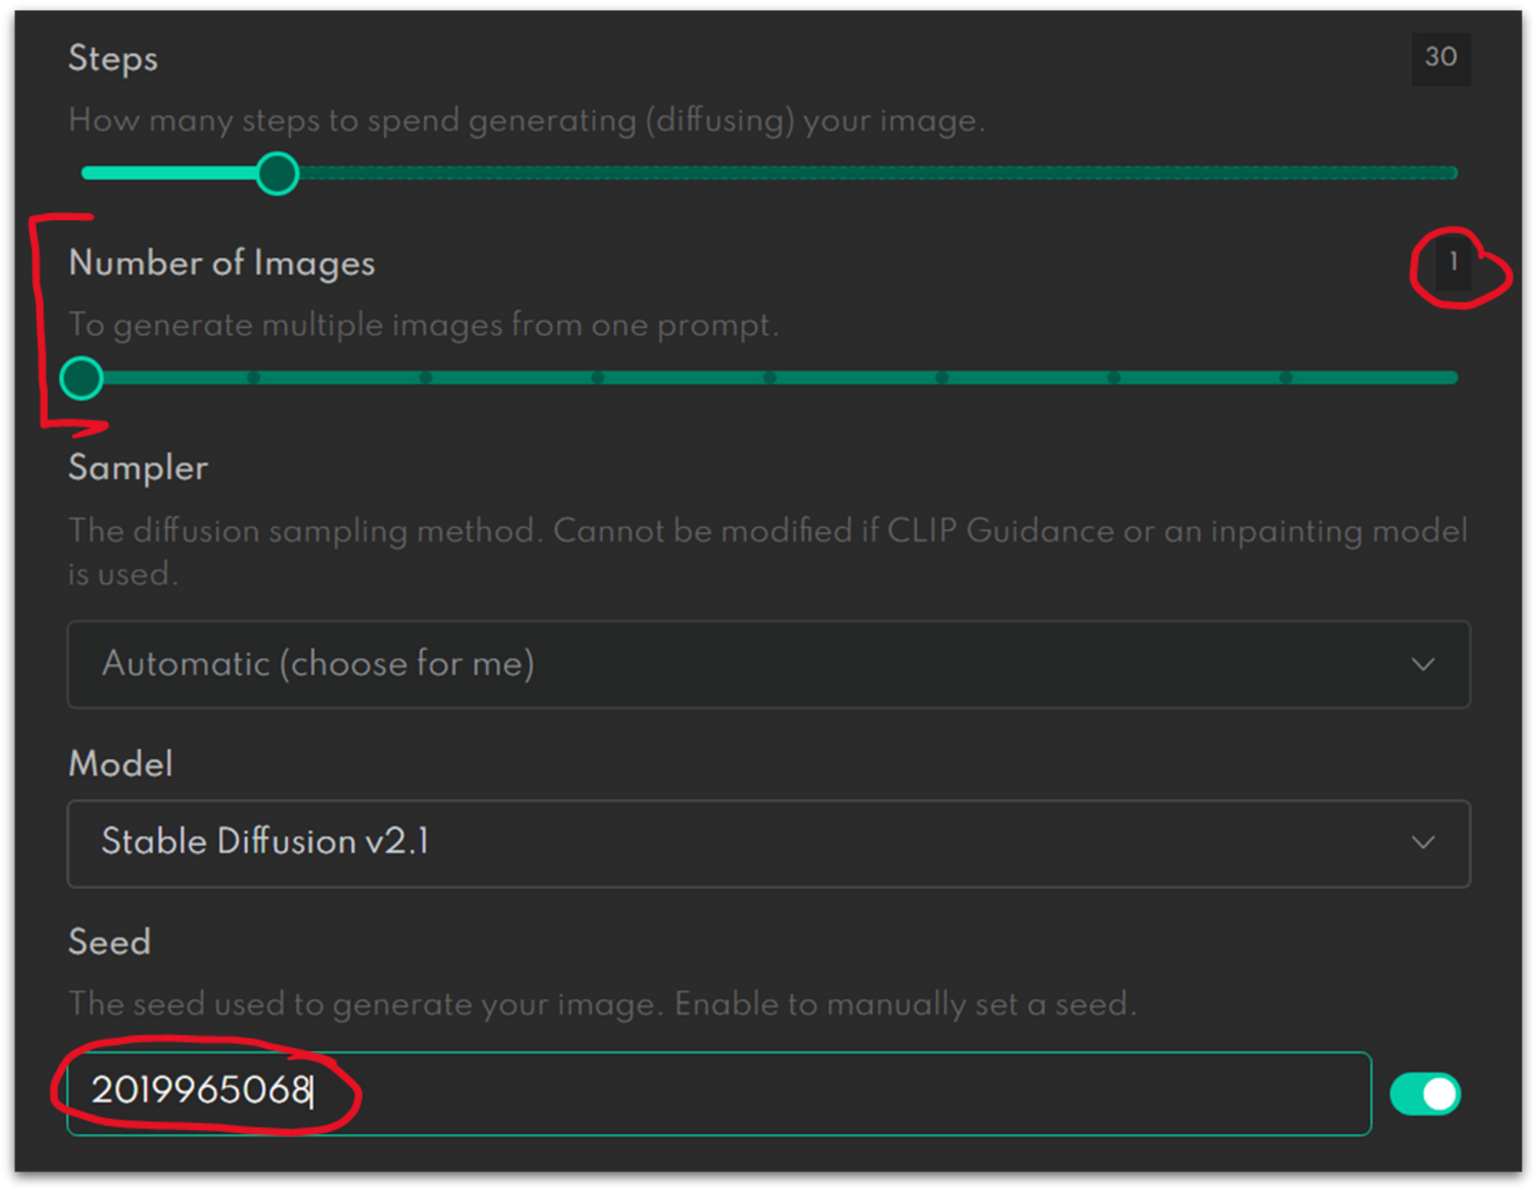Toggle the manual Seed switch off

1425,1093
